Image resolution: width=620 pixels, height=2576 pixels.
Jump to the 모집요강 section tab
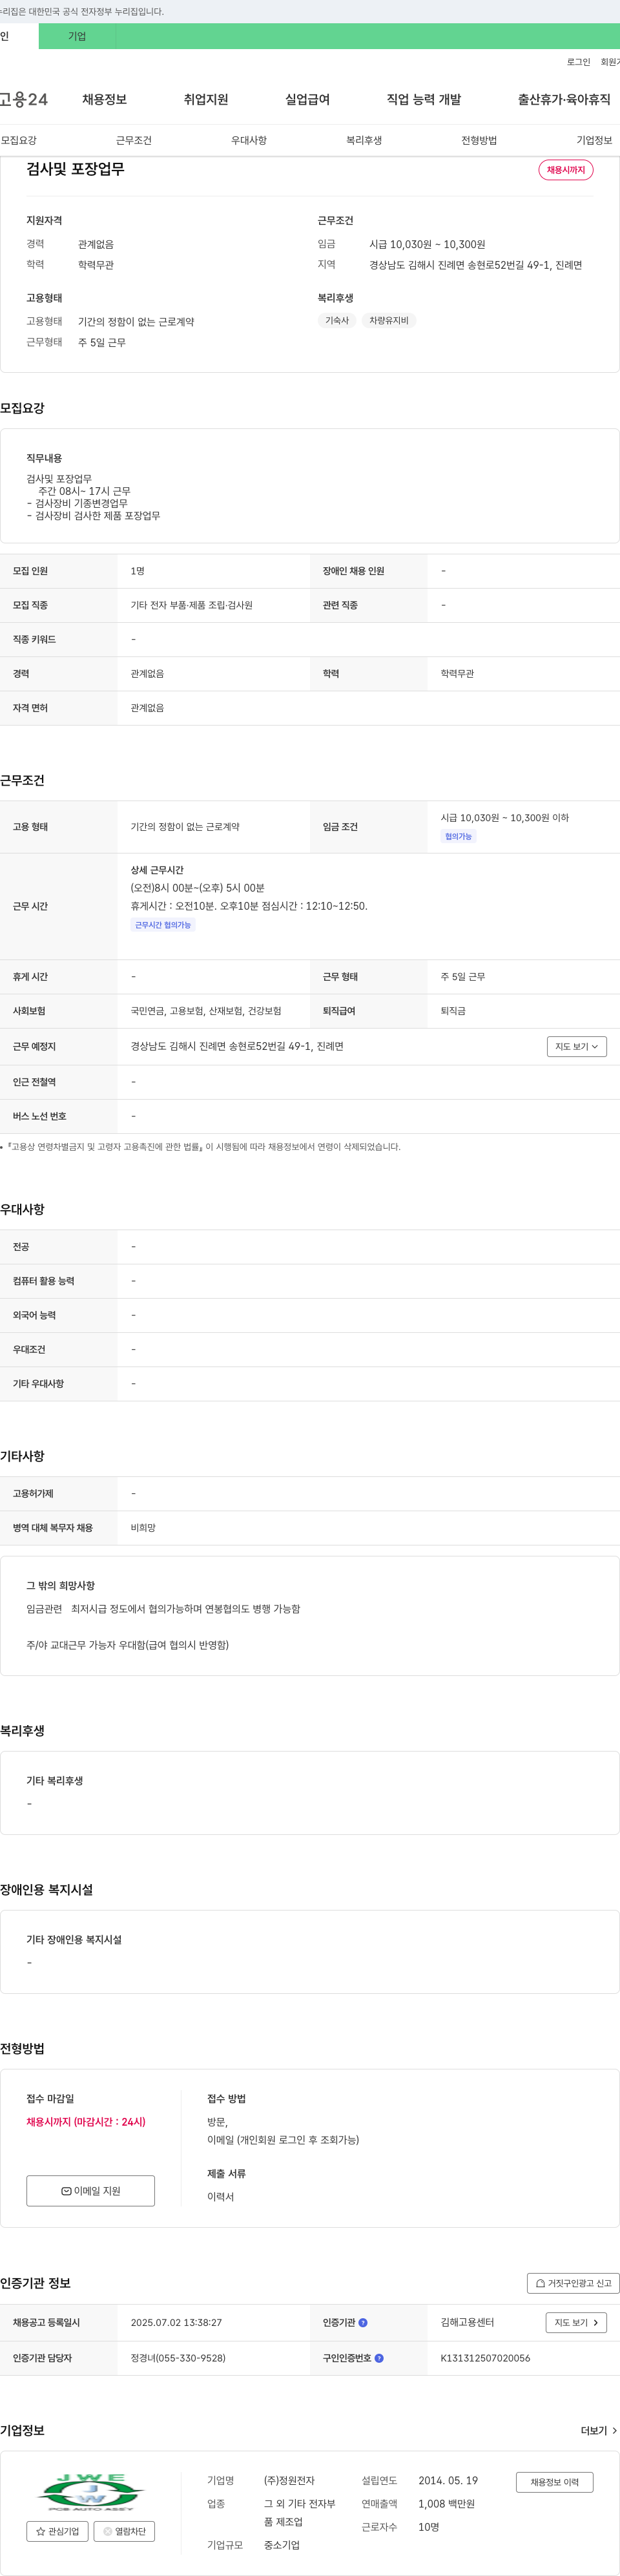(x=19, y=140)
